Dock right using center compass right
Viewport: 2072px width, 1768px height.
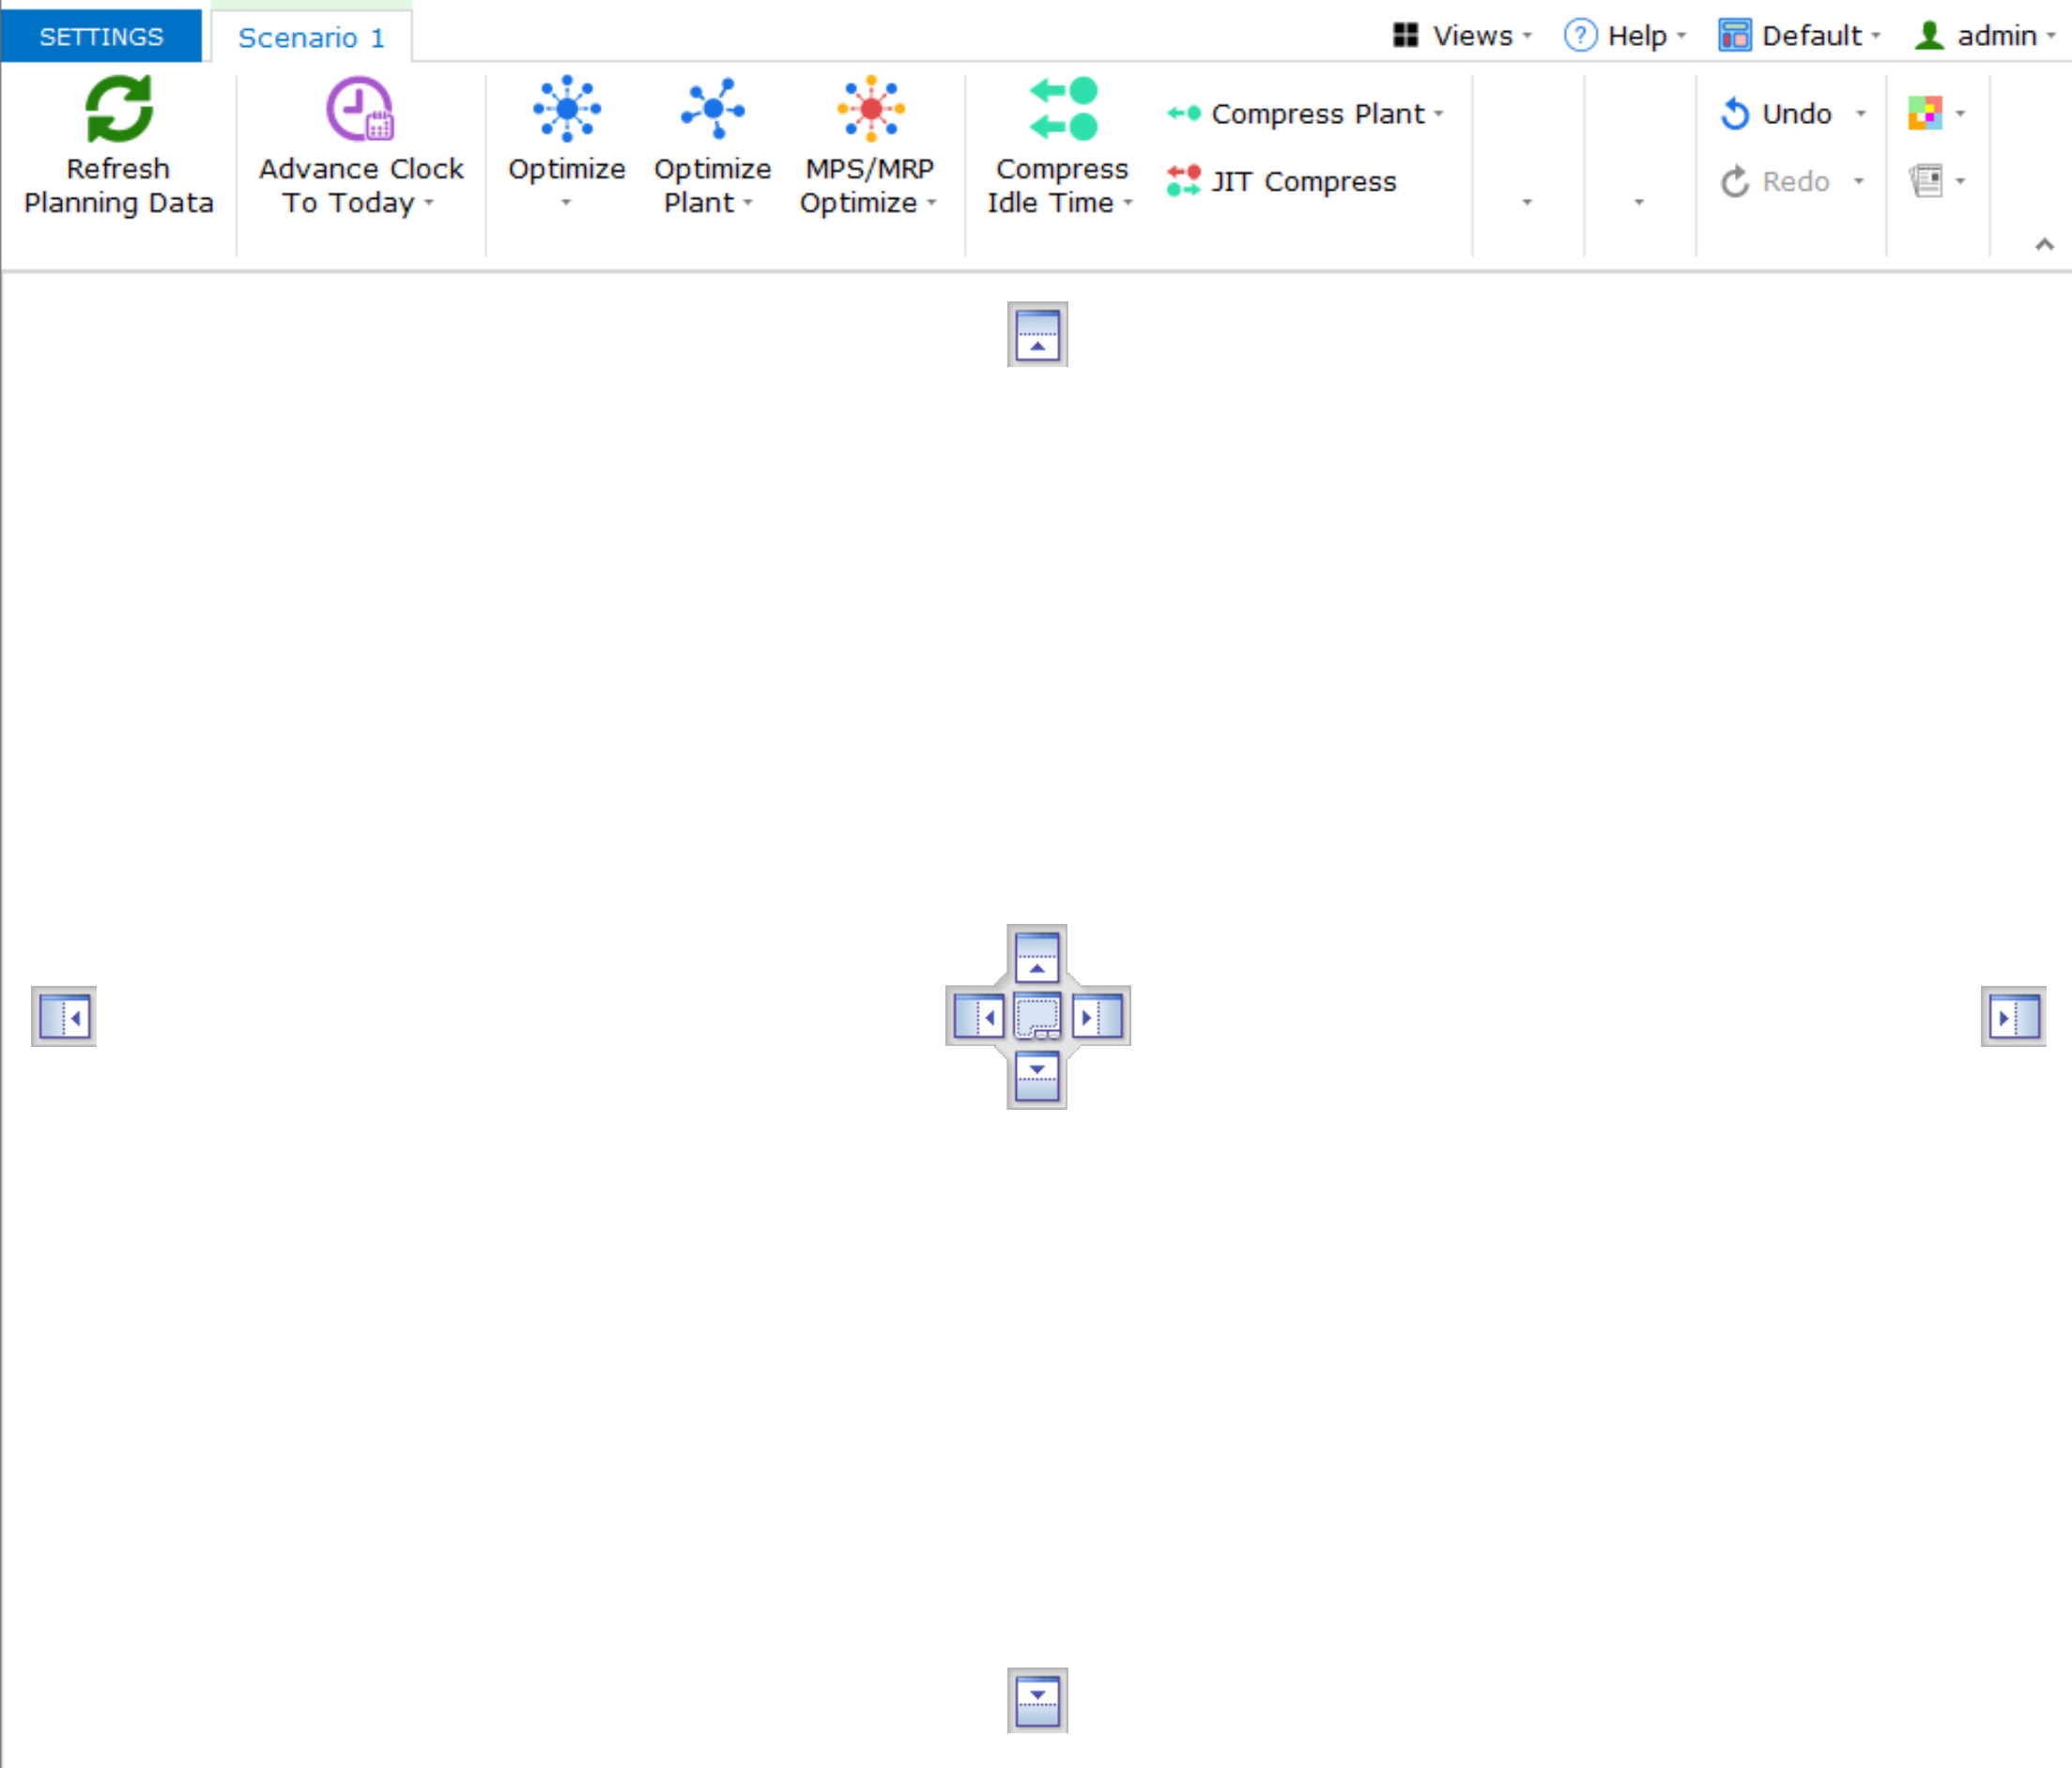(x=1098, y=1017)
